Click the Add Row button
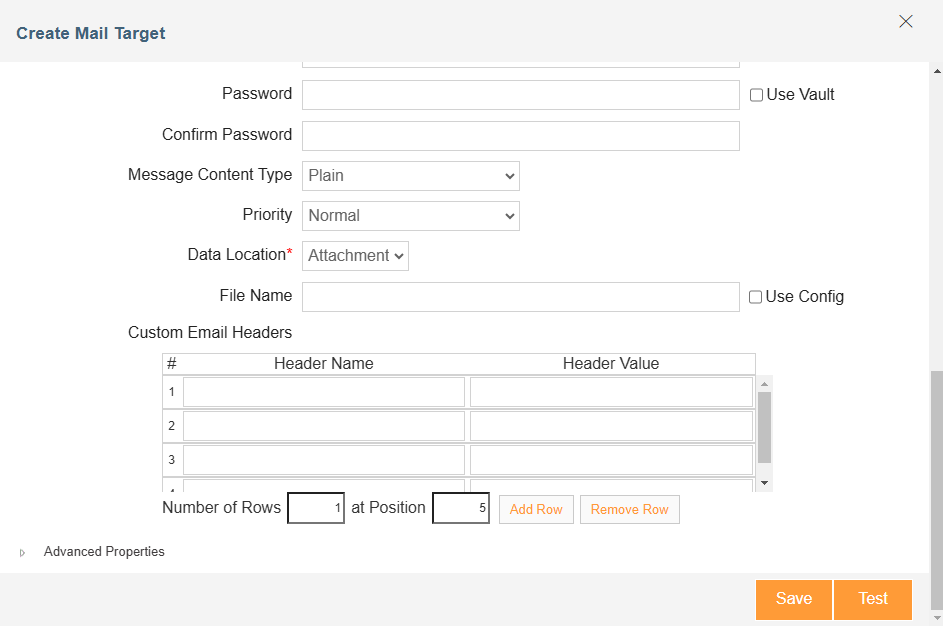 click(x=536, y=509)
